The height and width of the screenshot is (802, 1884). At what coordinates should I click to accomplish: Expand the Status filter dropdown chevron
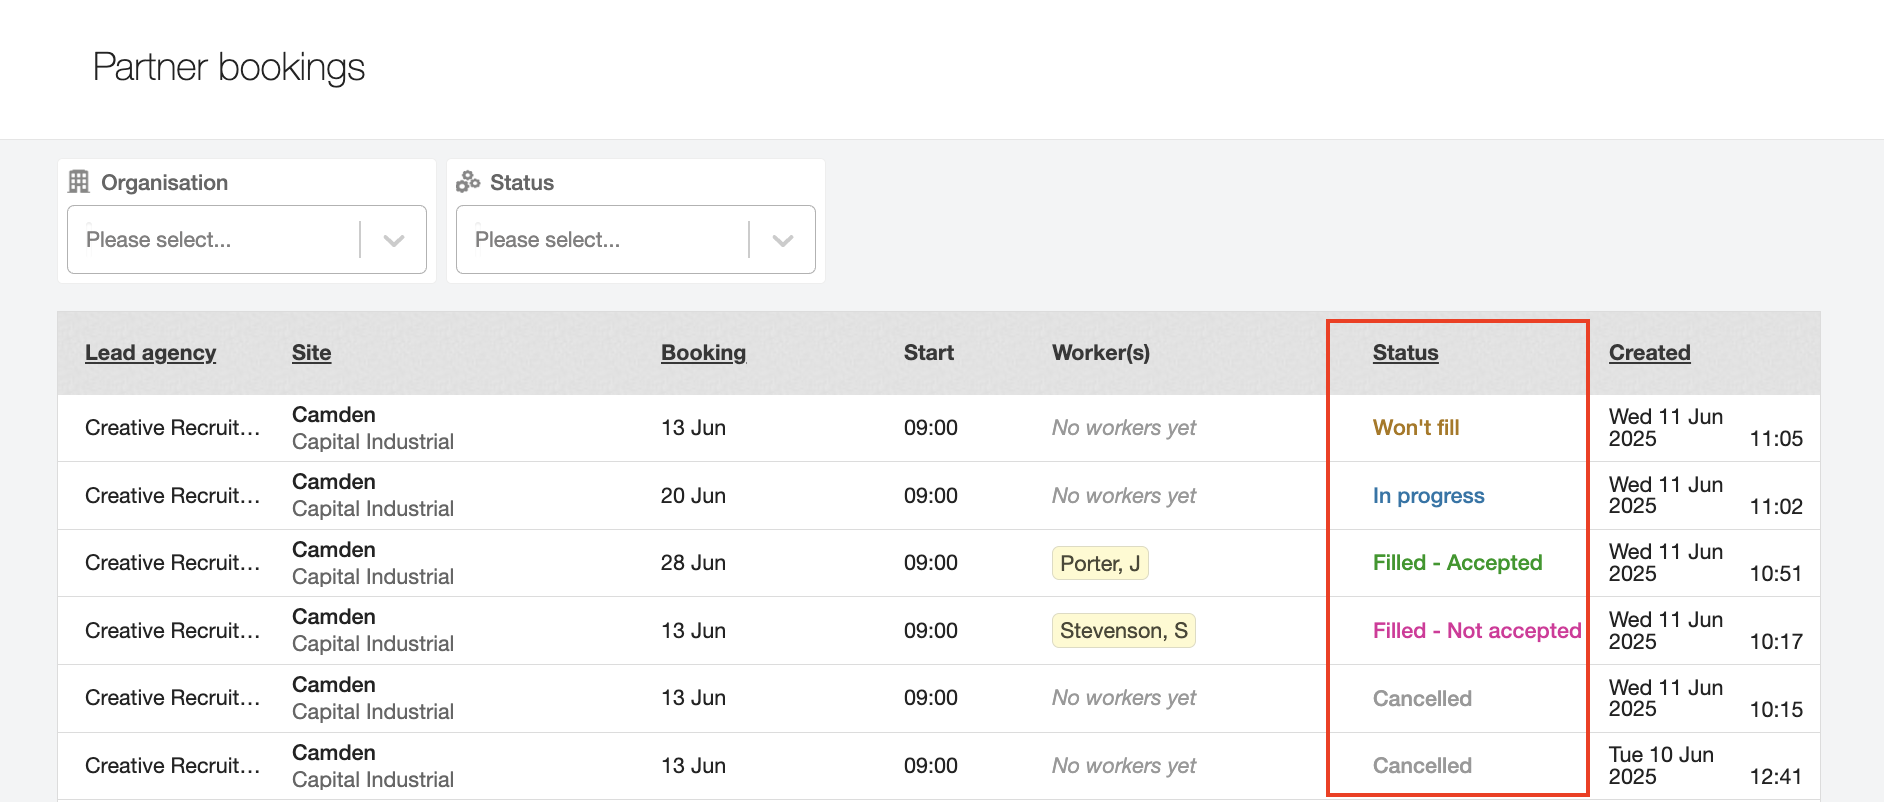tap(783, 240)
